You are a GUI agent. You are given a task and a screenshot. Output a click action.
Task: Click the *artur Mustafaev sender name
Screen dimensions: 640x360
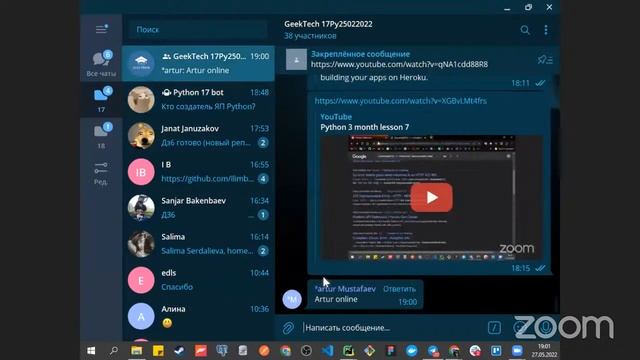click(345, 289)
